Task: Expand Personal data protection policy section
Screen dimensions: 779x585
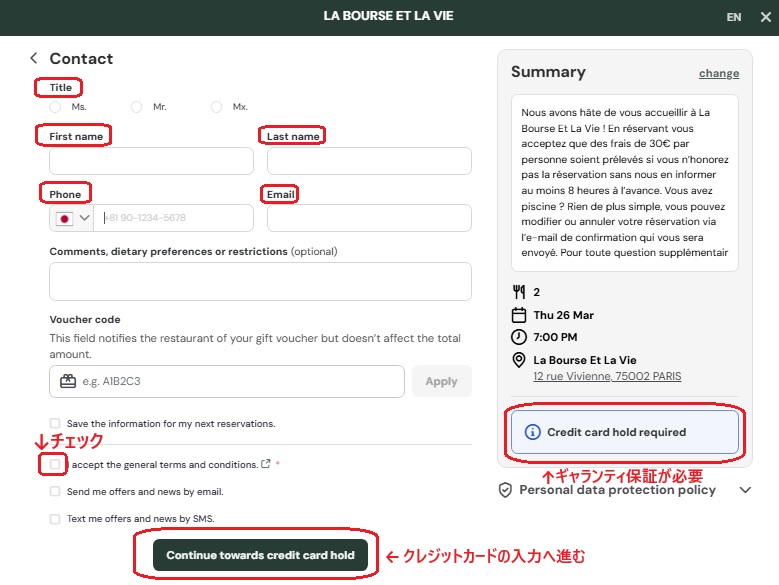Action: 744,490
